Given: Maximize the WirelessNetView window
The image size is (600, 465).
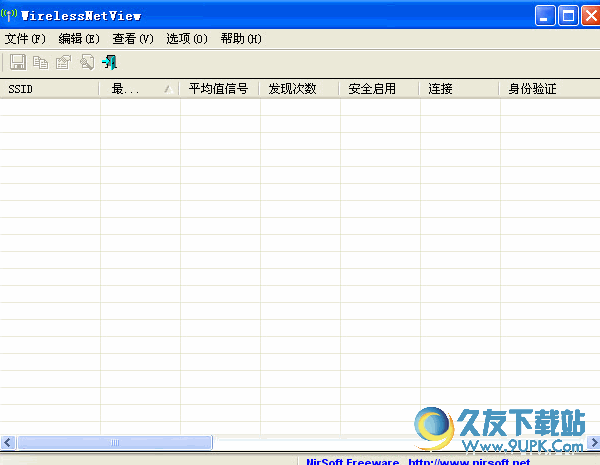Looking at the screenshot, I should click(568, 16).
